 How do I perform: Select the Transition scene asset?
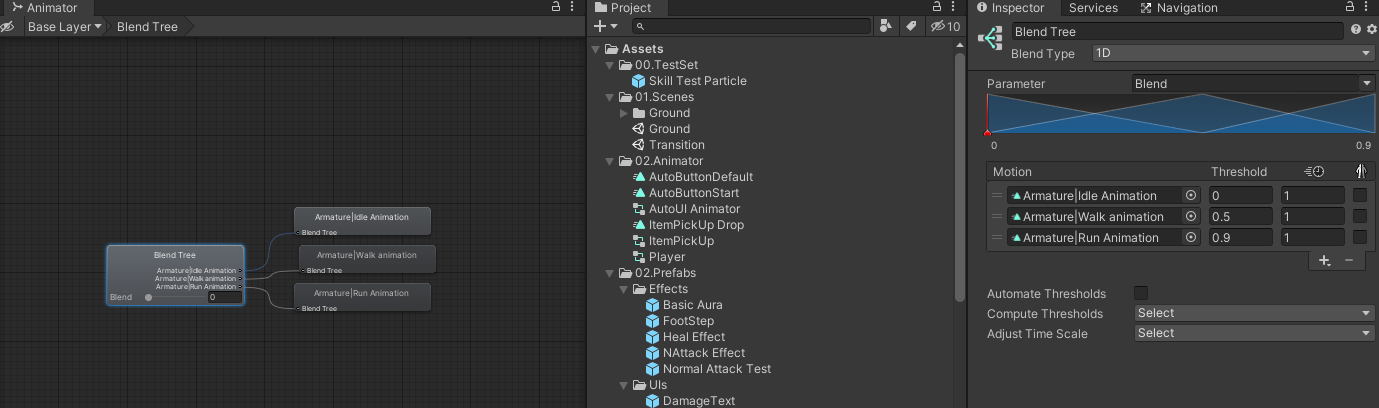pyautogui.click(x=668, y=145)
